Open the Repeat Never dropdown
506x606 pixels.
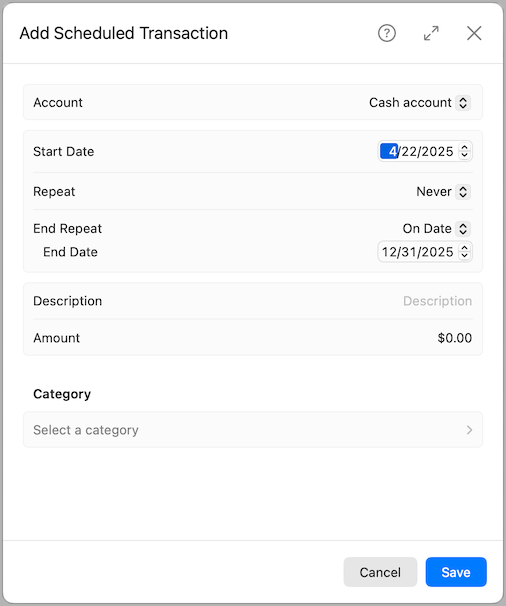click(x=443, y=192)
